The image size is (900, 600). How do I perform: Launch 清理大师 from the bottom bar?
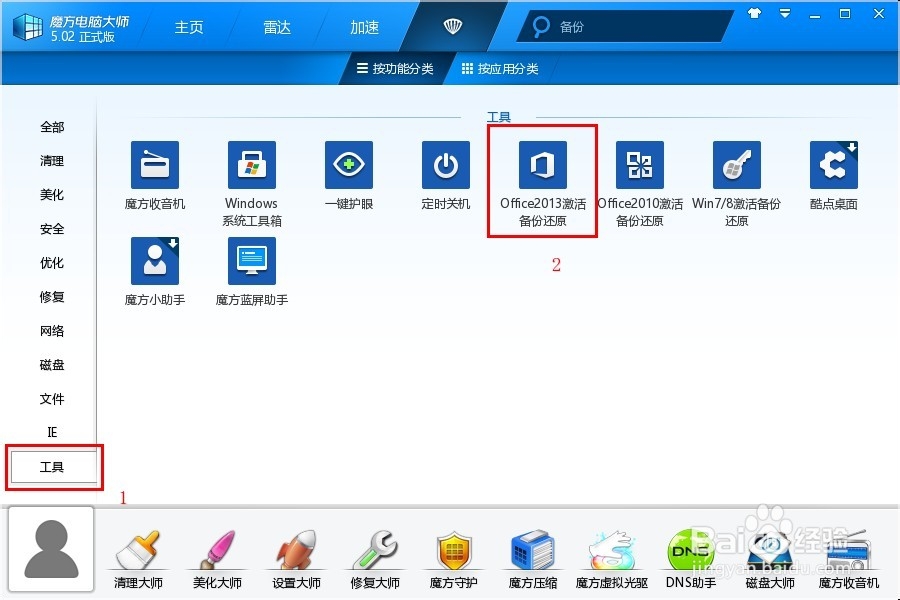[x=138, y=560]
